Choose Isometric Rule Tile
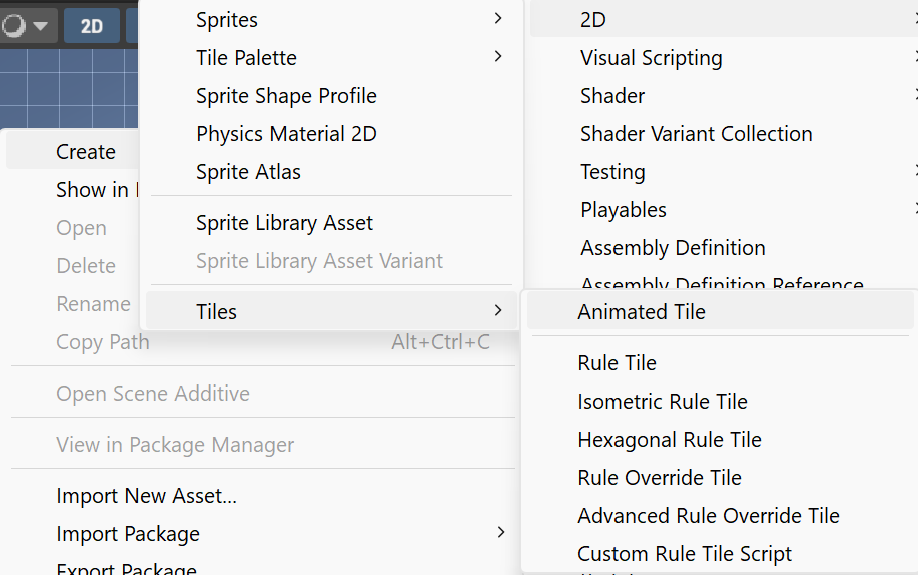918x575 pixels. coord(662,402)
